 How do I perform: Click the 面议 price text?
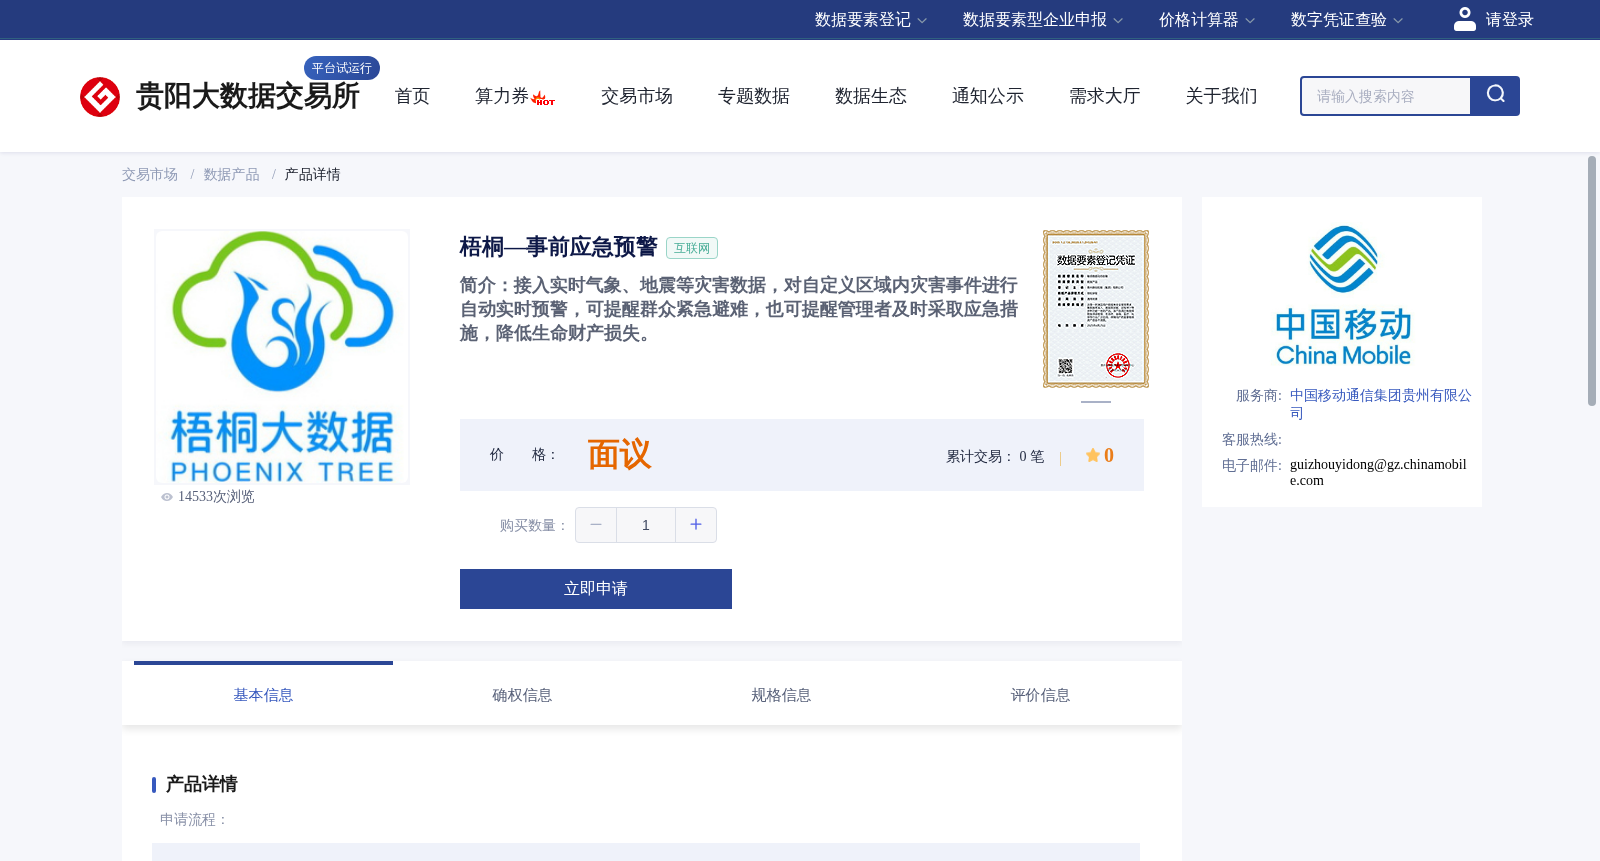tap(619, 455)
